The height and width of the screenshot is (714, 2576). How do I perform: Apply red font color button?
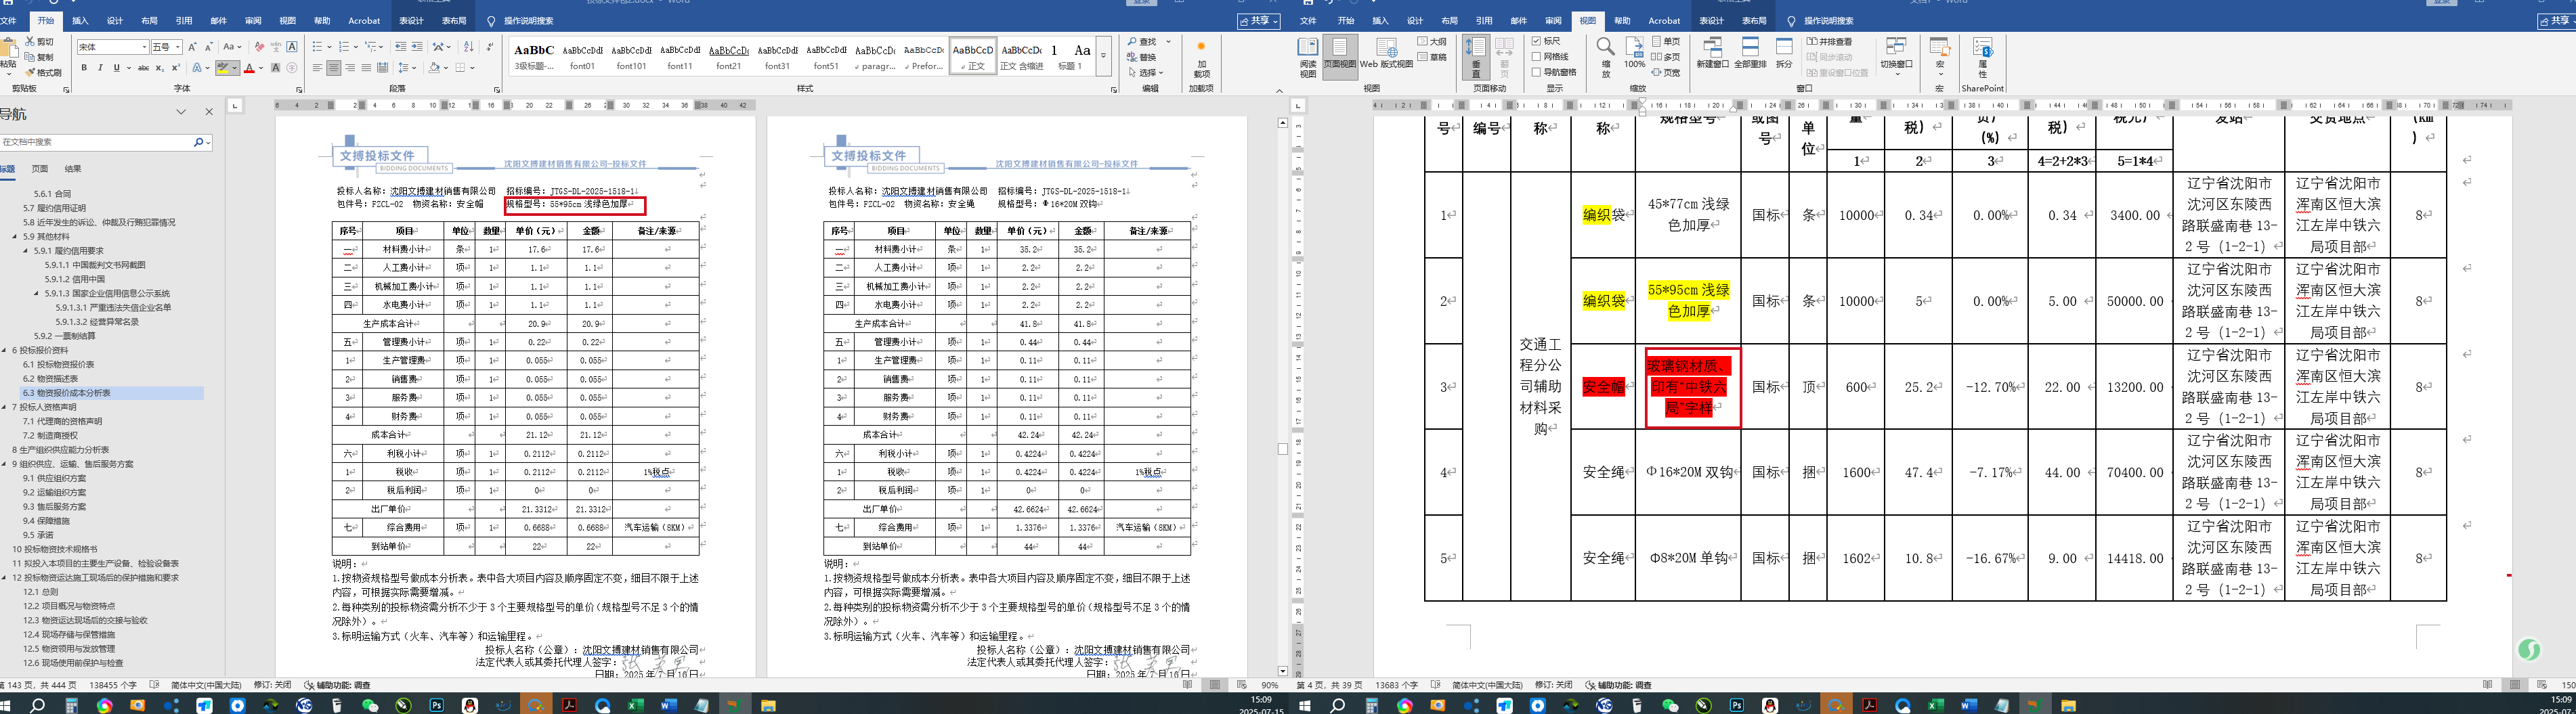point(249,68)
